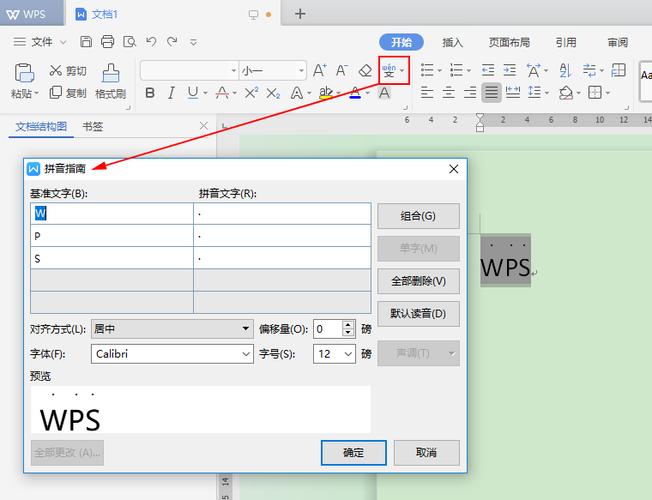The height and width of the screenshot is (500, 652).
Task: Click the 默认读音(D) button
Action: pos(418,314)
